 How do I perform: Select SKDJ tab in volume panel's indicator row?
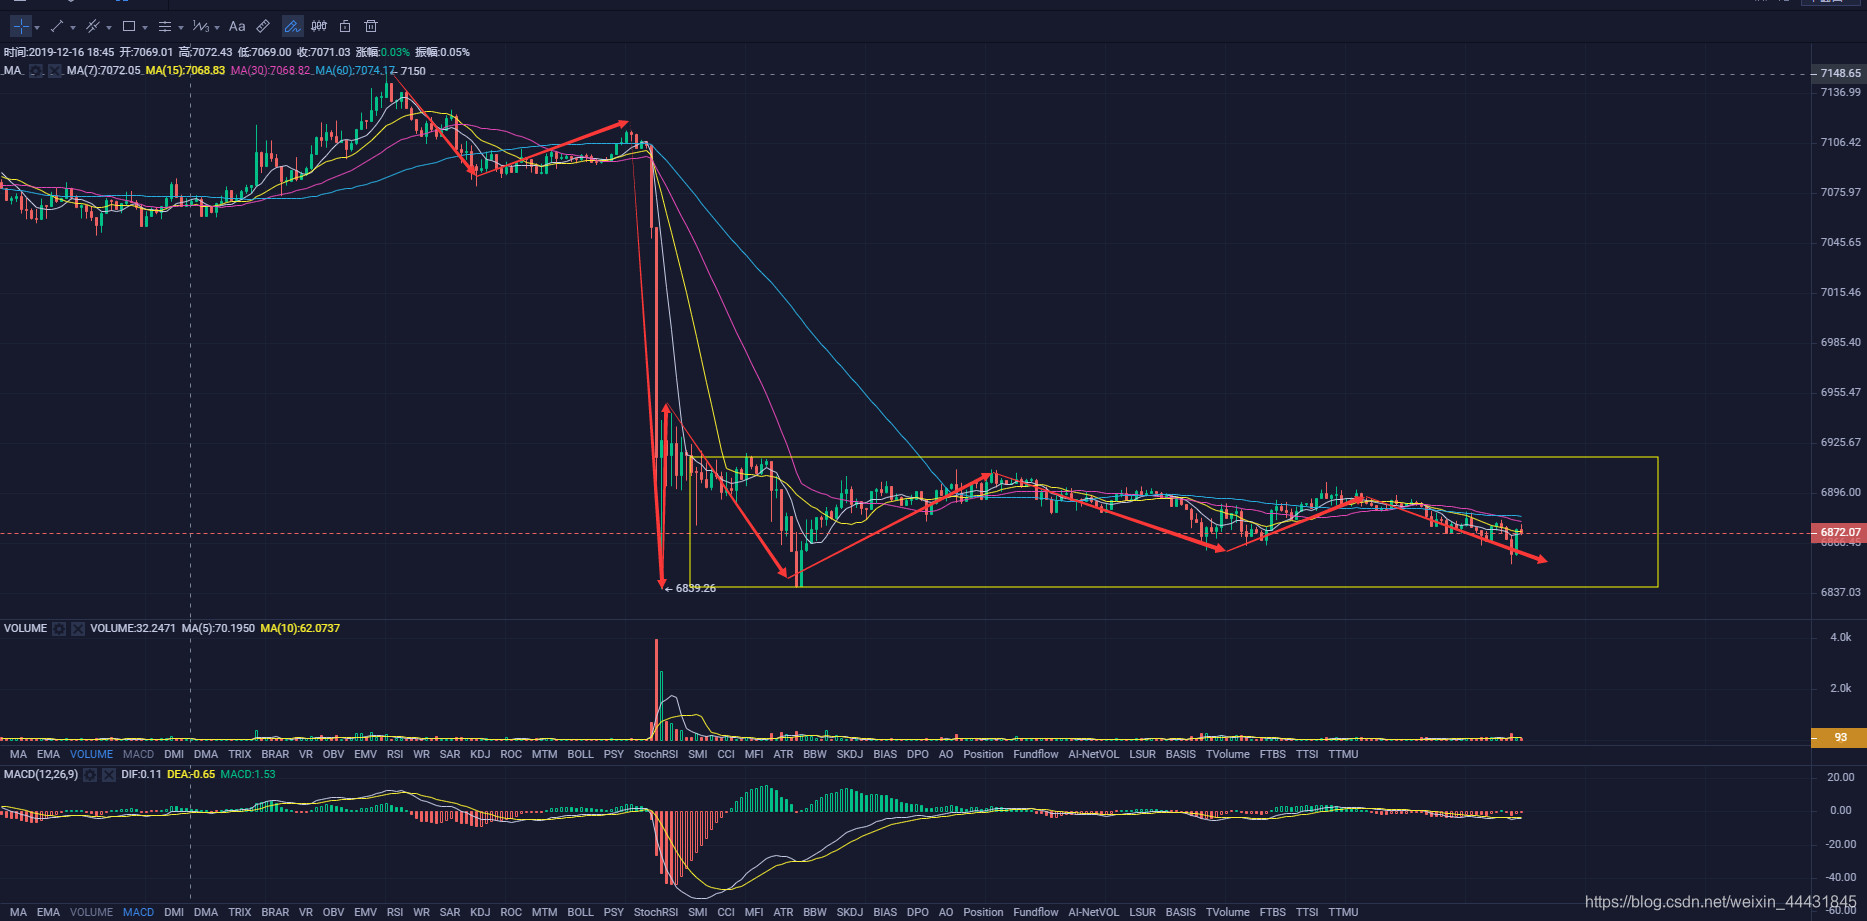pyautogui.click(x=850, y=755)
